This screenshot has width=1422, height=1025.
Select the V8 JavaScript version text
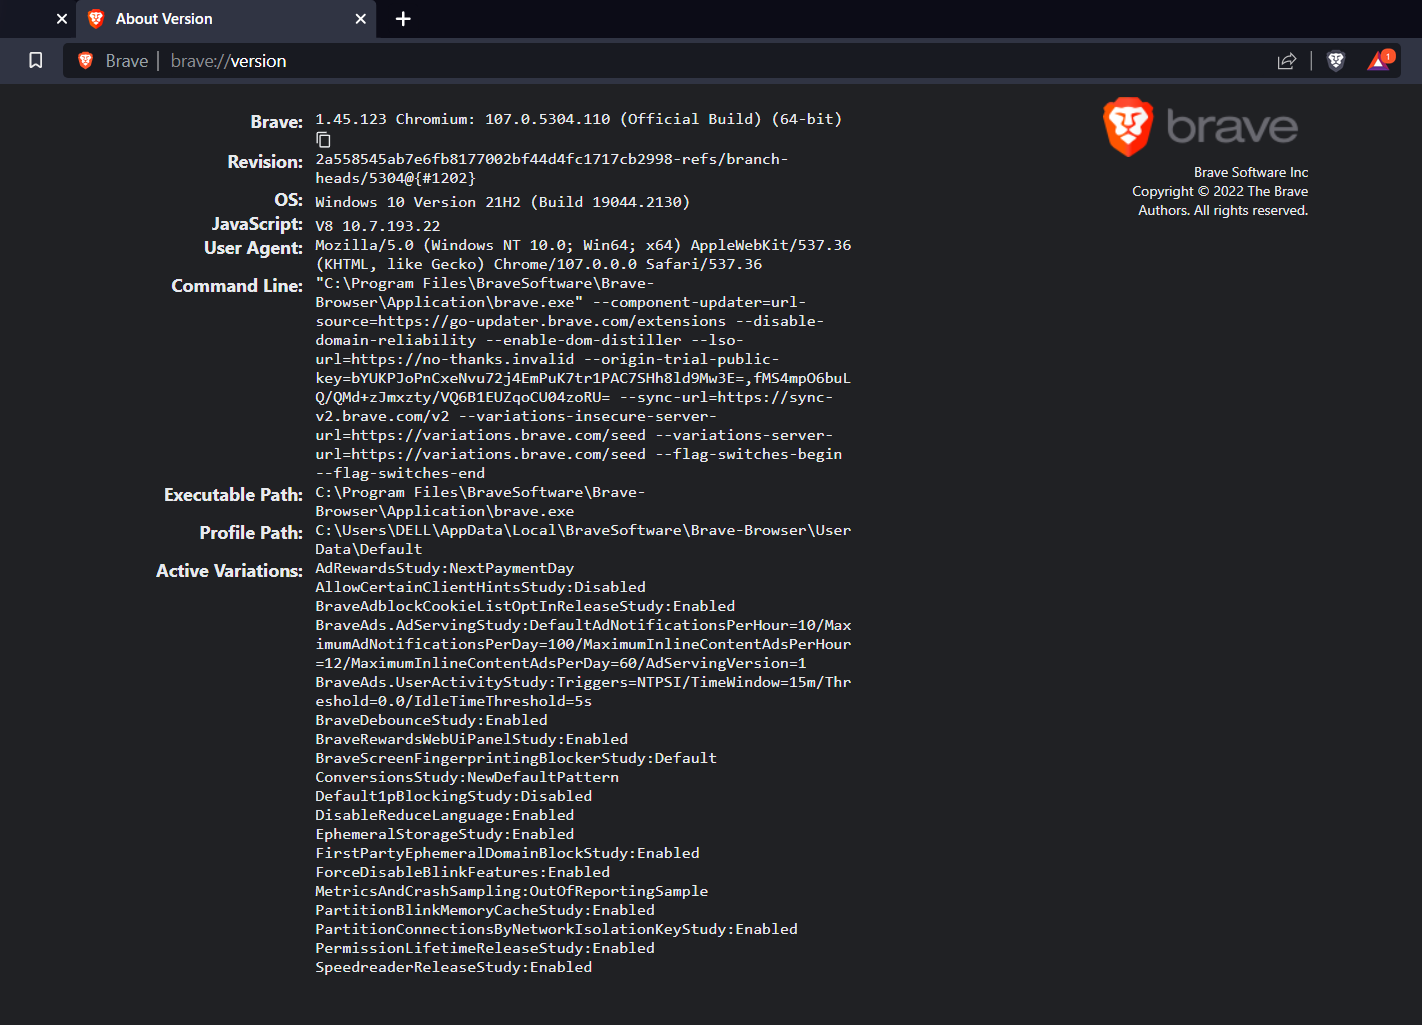377,225
